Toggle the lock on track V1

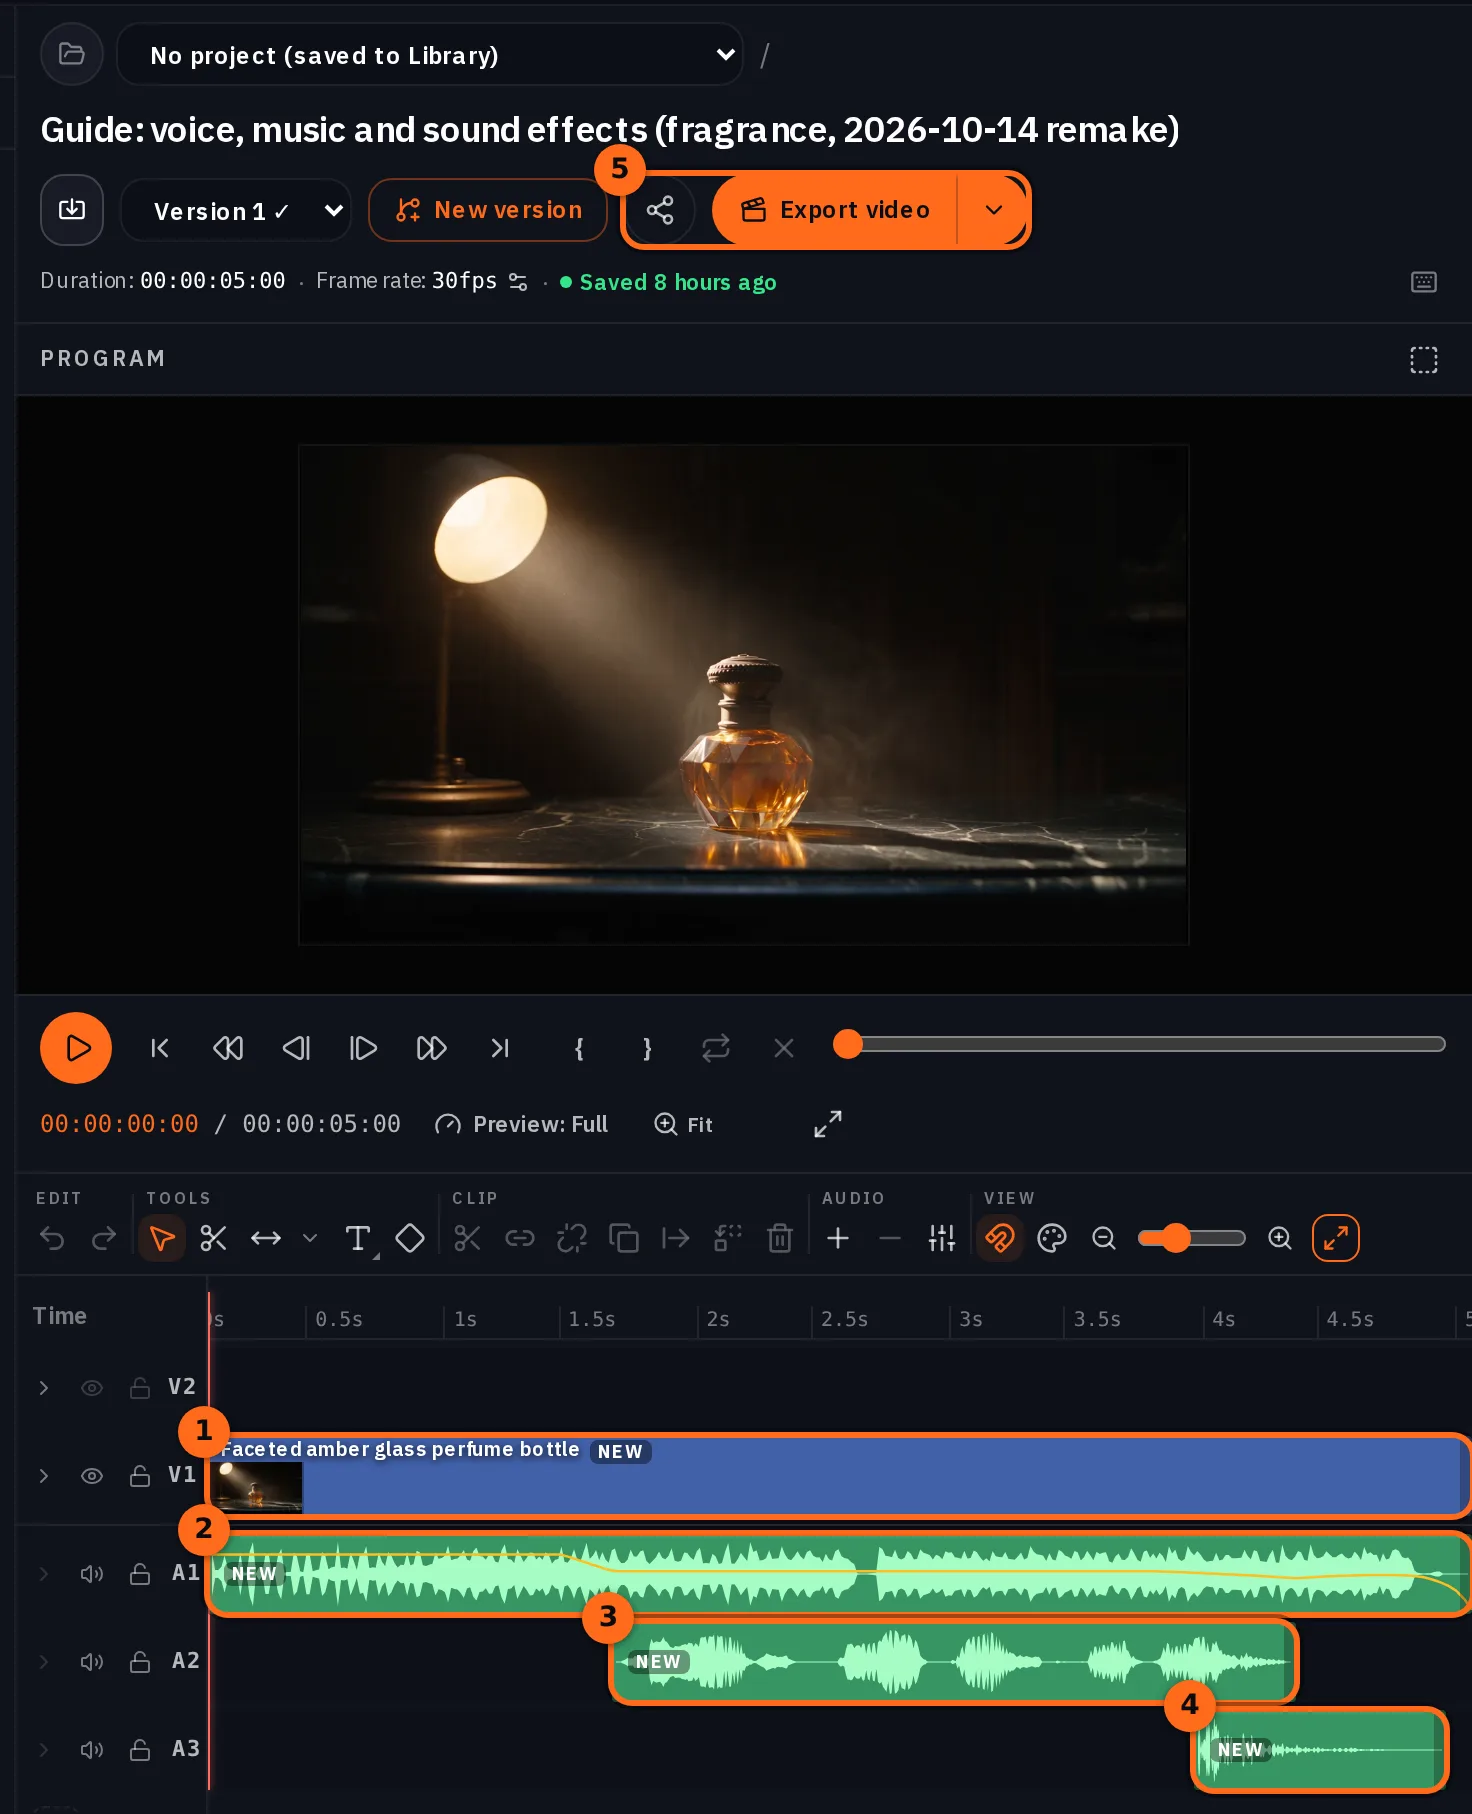[140, 1476]
